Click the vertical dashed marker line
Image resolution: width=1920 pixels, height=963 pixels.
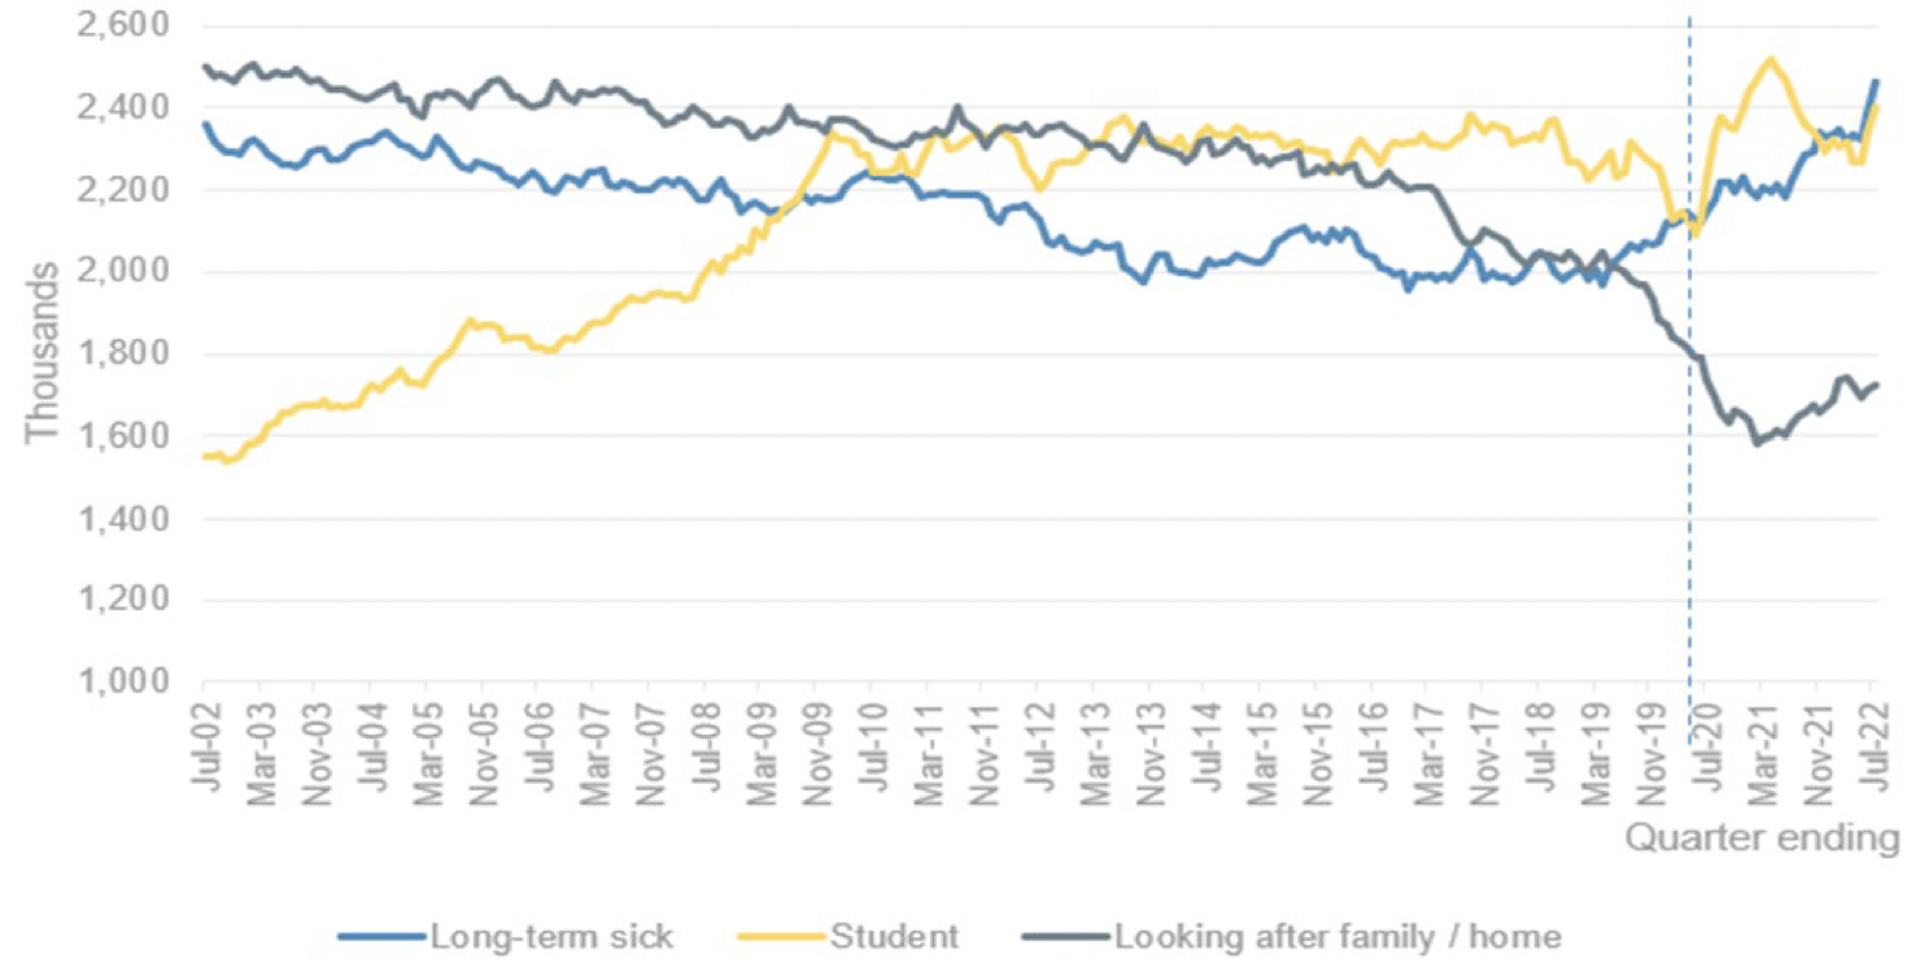(1690, 500)
